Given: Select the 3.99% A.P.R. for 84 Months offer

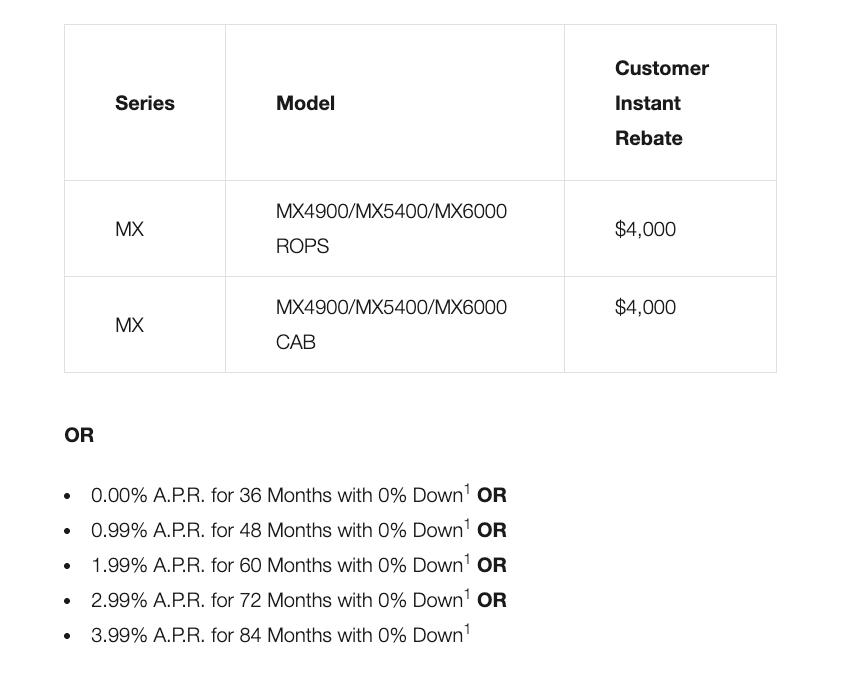Looking at the screenshot, I should [276, 635].
